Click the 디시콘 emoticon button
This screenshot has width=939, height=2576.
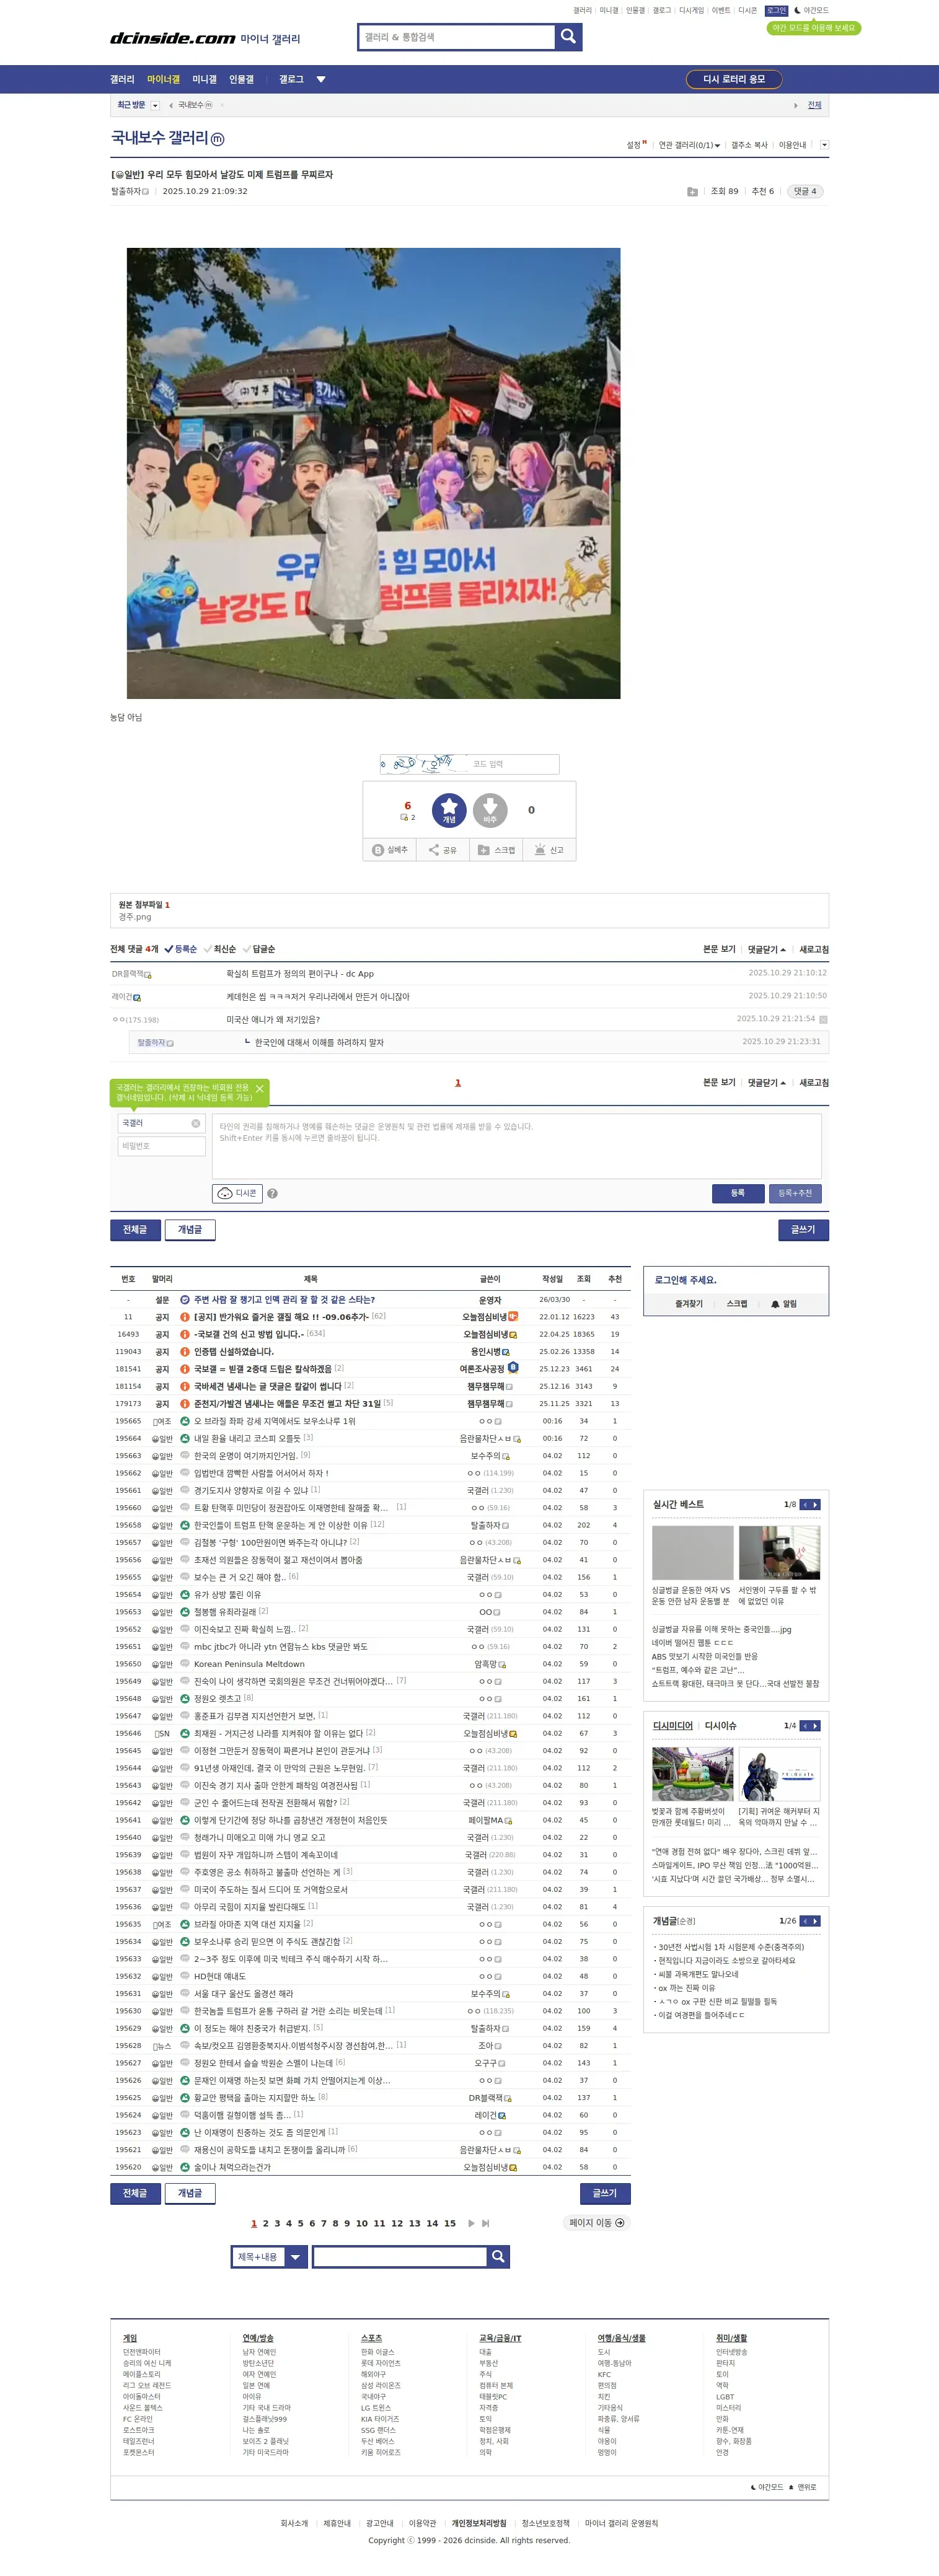237,1193
